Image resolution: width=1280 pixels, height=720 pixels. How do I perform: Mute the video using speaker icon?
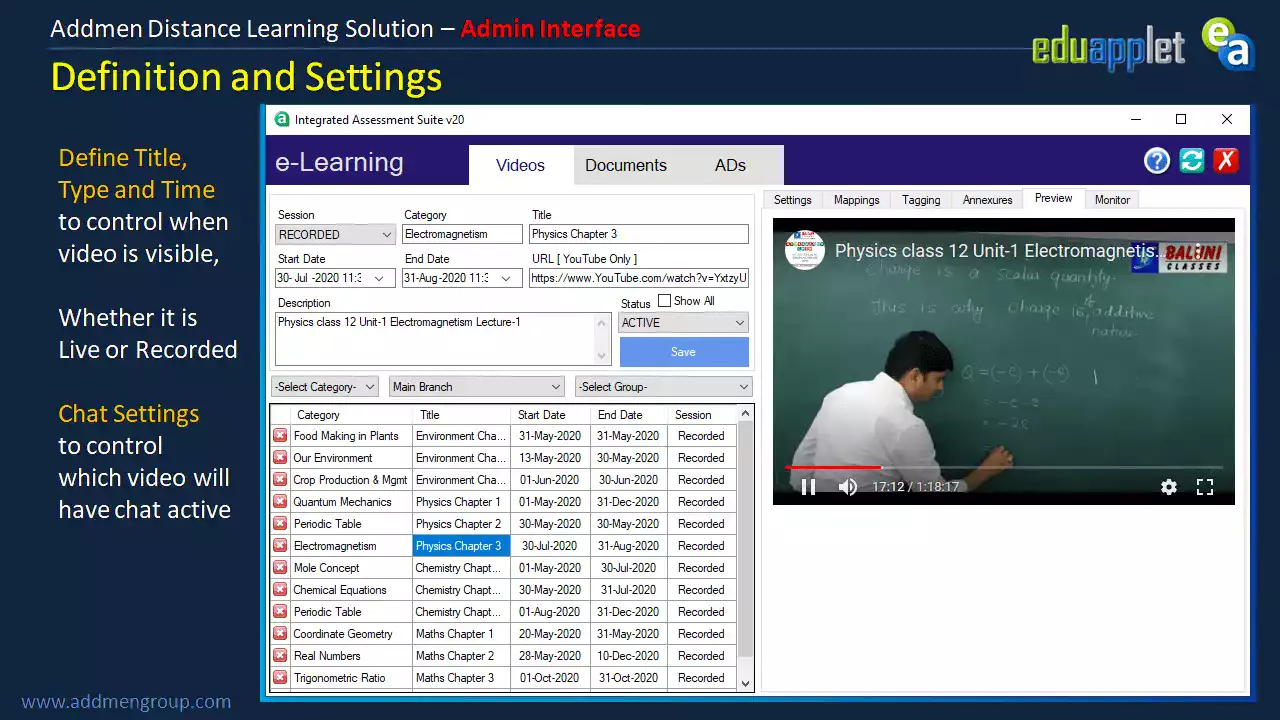tap(847, 487)
